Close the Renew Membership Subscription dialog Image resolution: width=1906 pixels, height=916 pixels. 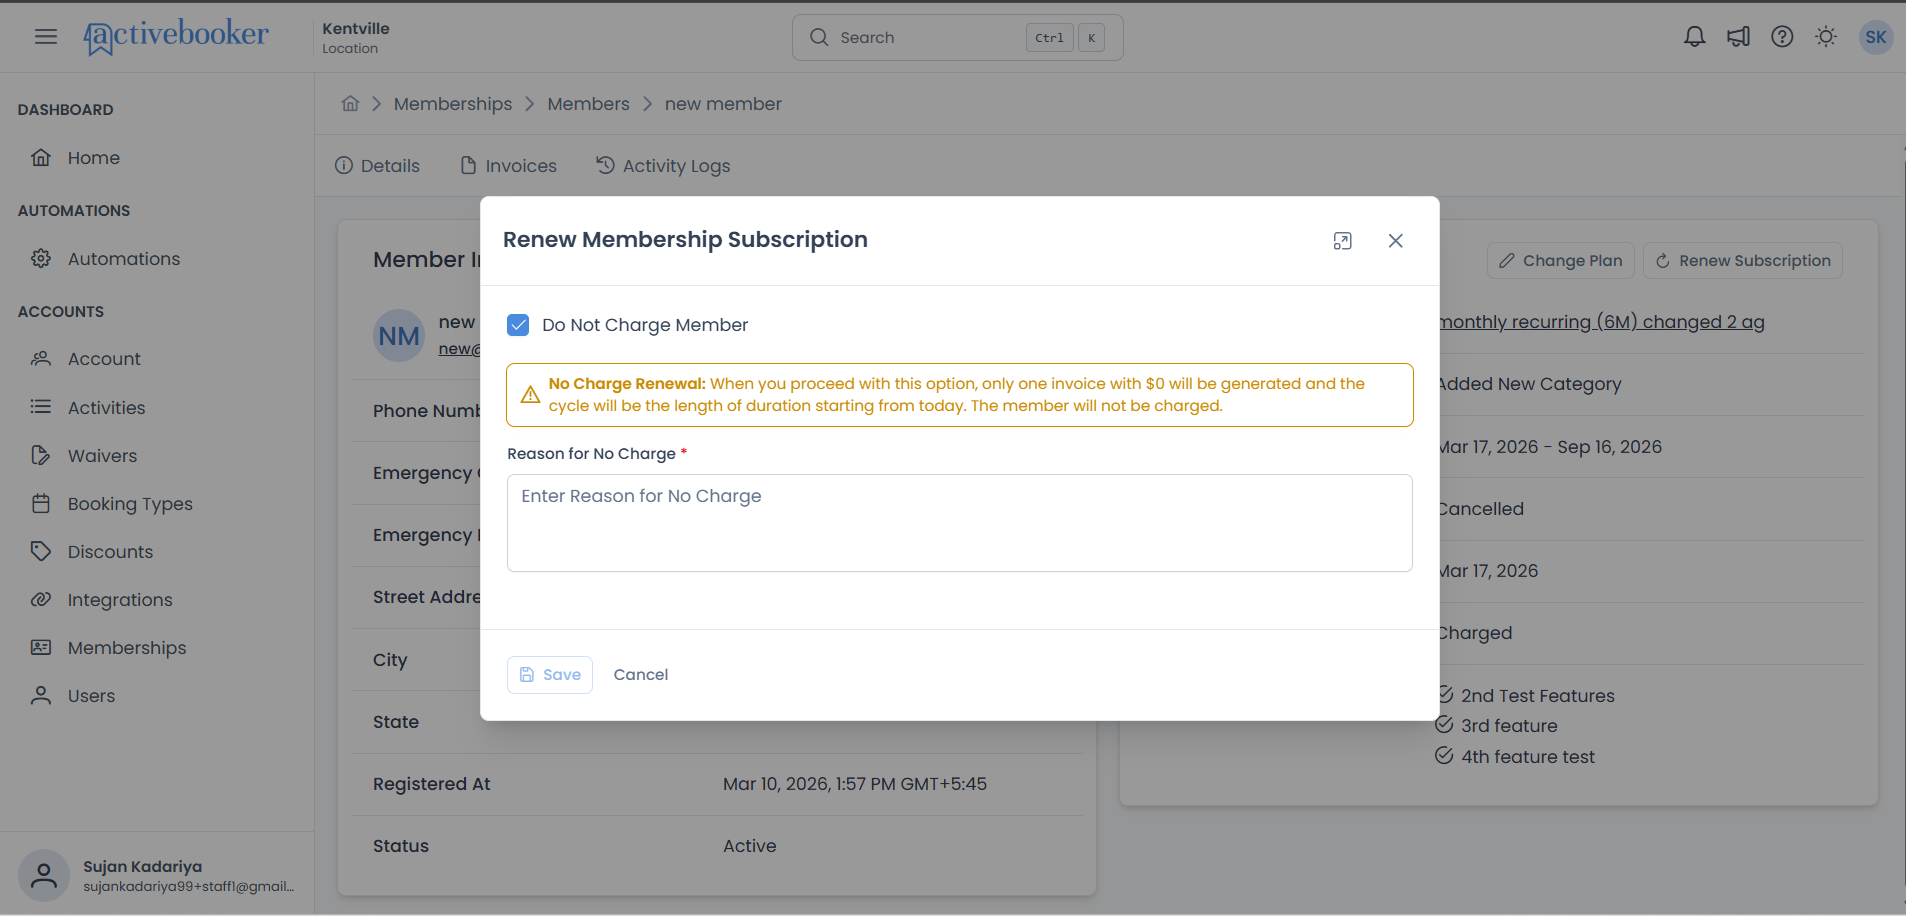click(1395, 241)
